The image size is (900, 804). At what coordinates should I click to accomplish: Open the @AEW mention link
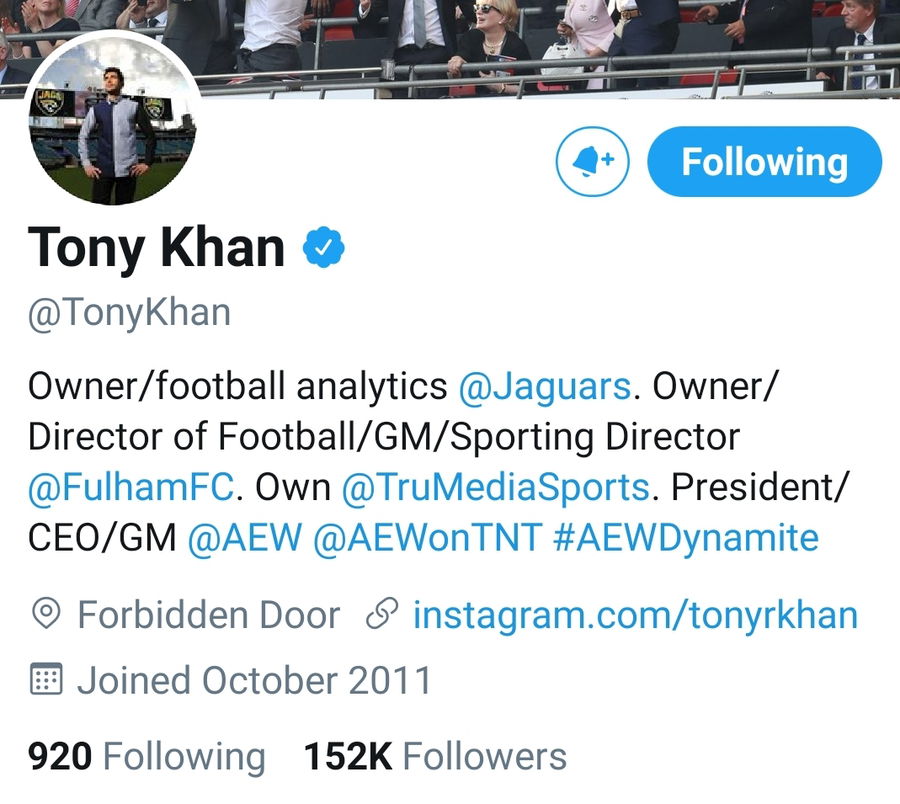(244, 538)
